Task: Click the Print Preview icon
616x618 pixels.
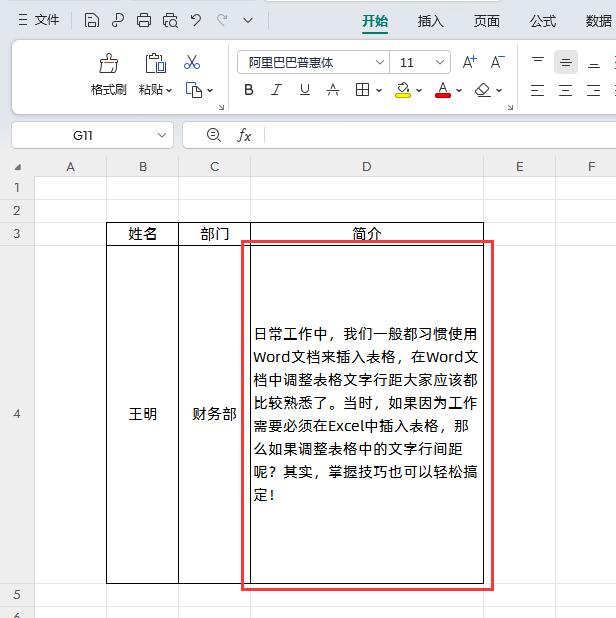Action: coord(170,20)
